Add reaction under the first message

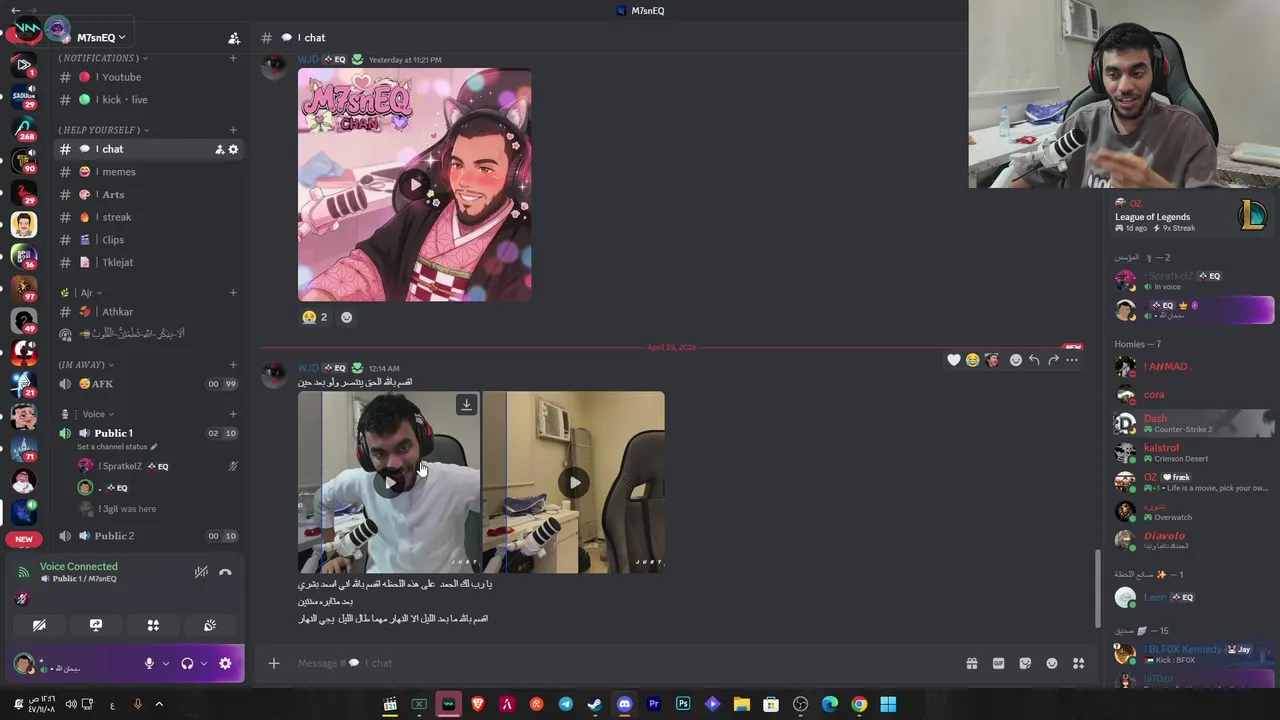click(x=346, y=317)
